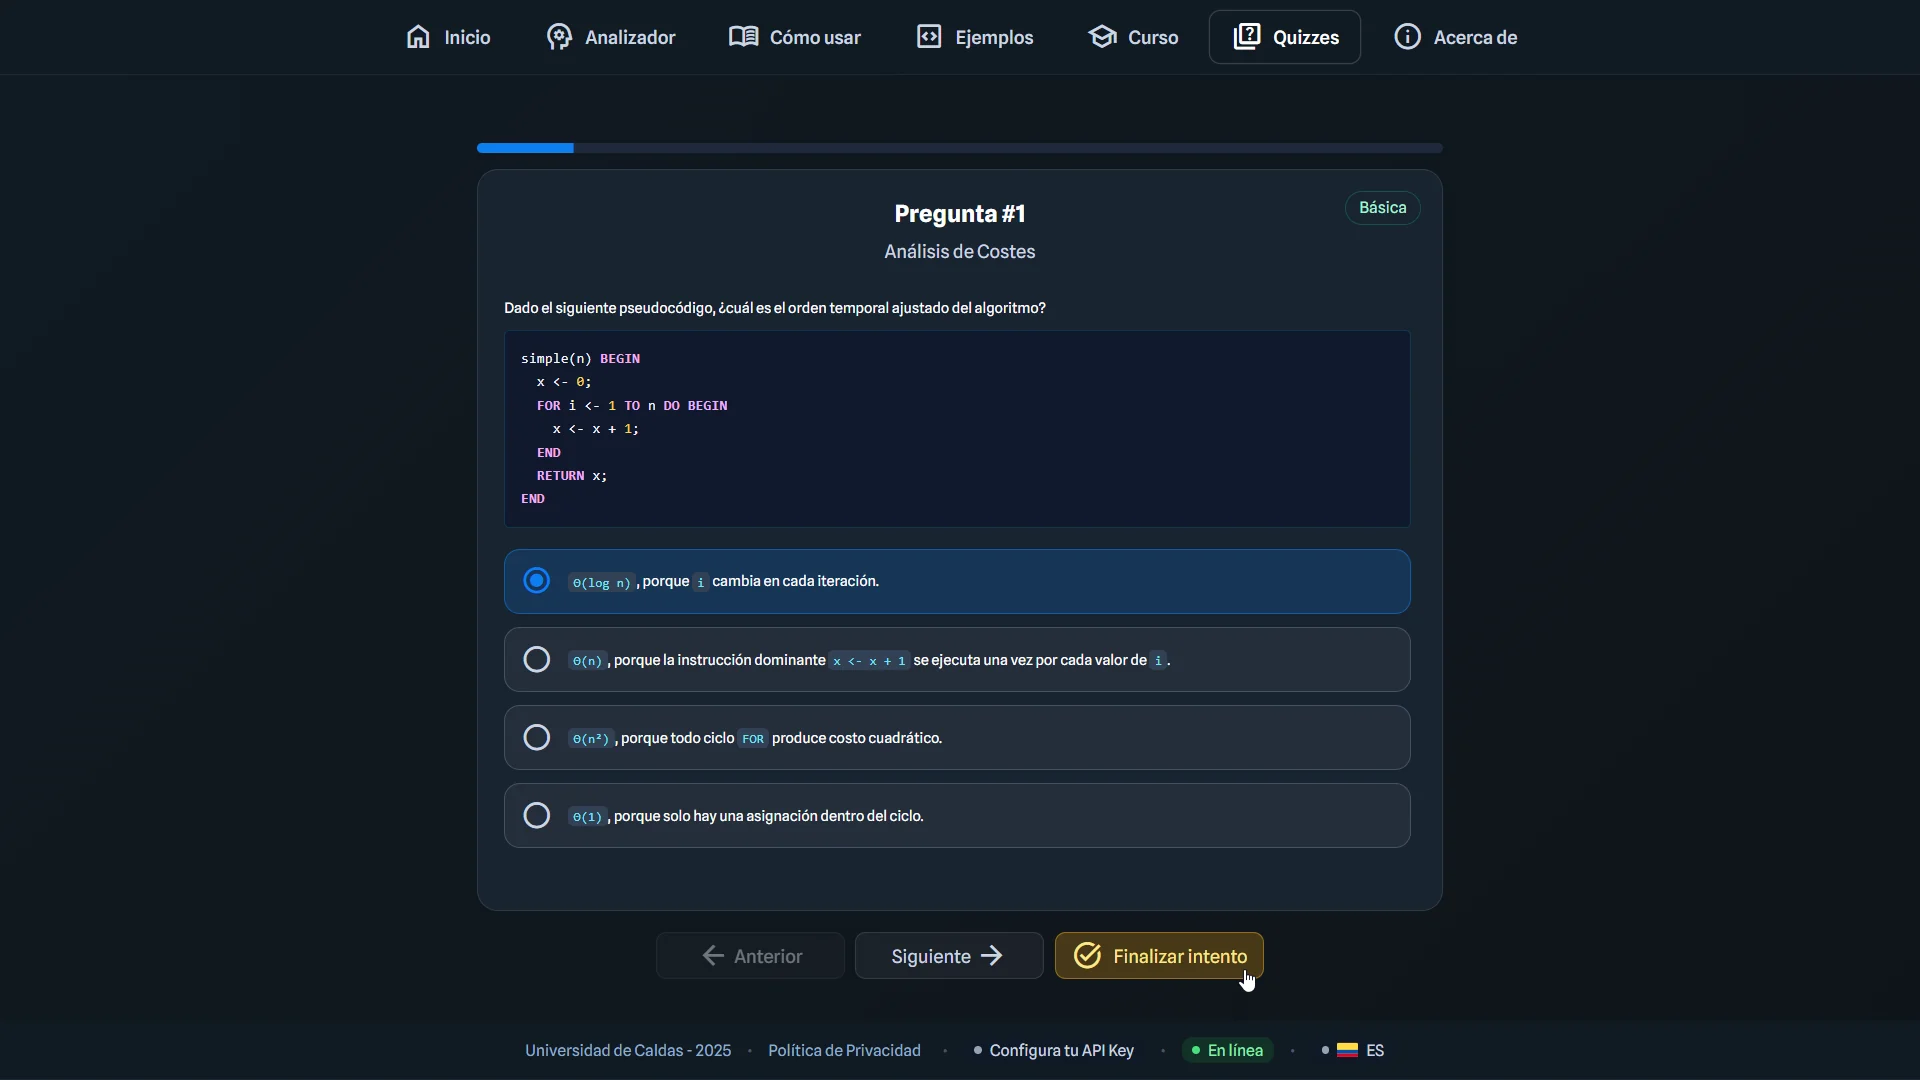Click the Universidad de Caldas - 2025 link
This screenshot has width=1920, height=1080.
pos(628,1050)
